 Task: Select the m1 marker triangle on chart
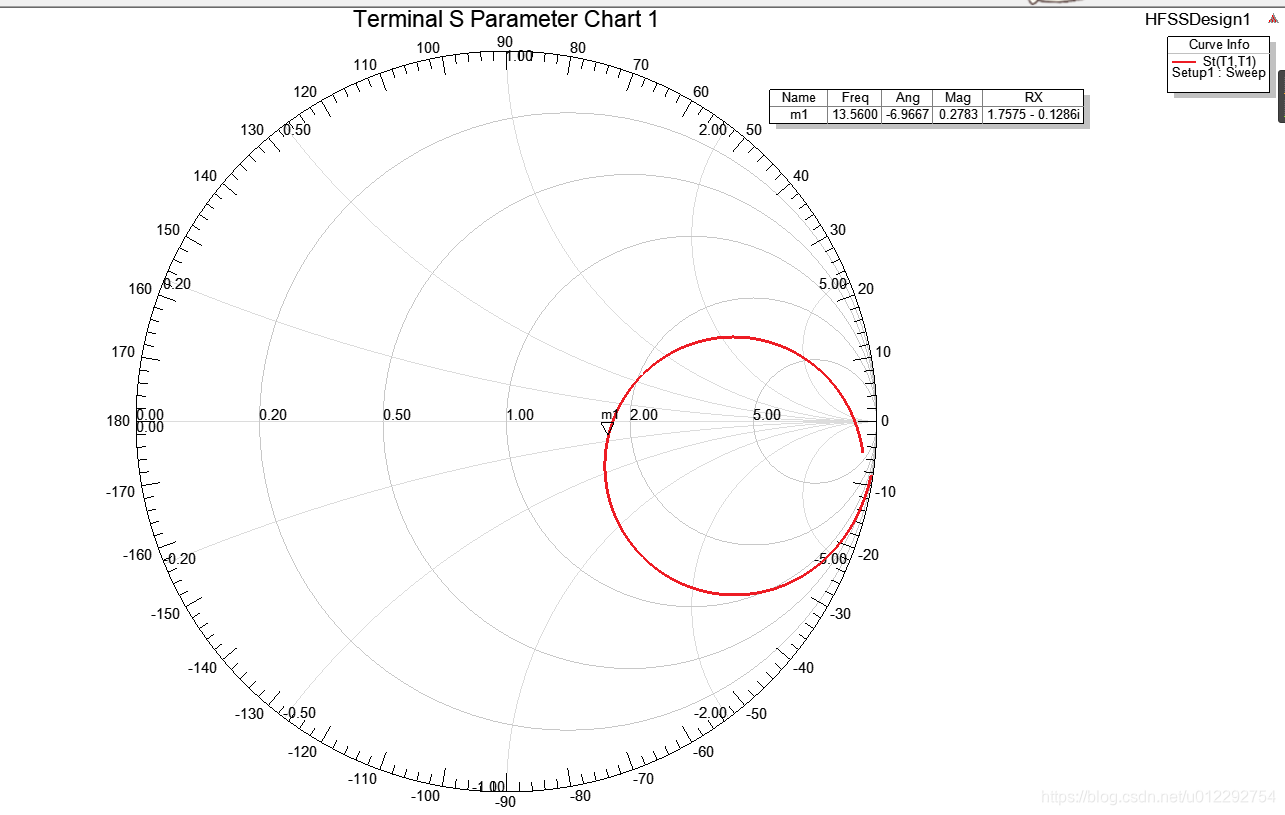[606, 429]
